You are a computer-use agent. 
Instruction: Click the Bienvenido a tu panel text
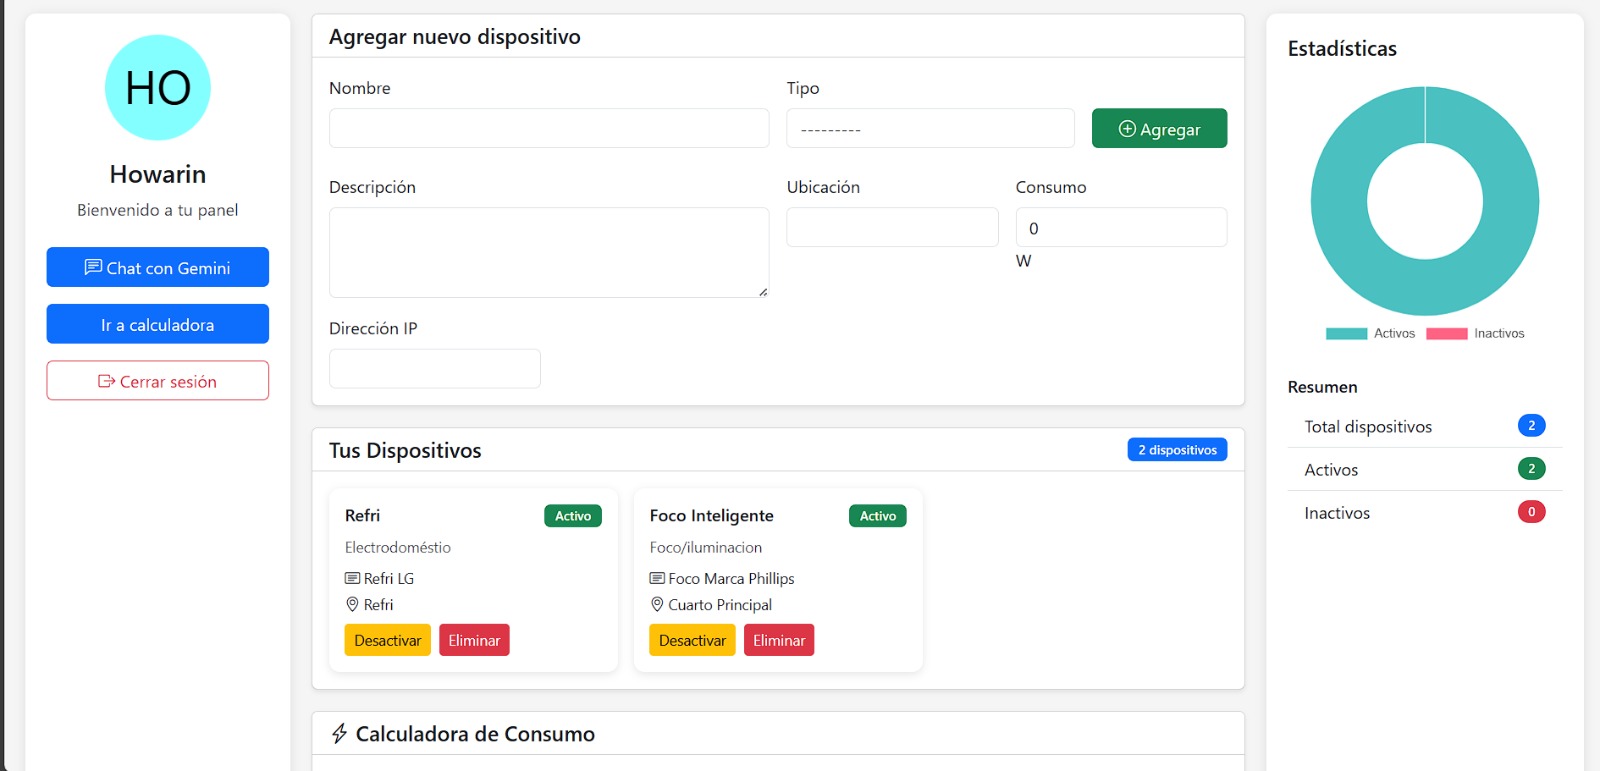click(158, 210)
